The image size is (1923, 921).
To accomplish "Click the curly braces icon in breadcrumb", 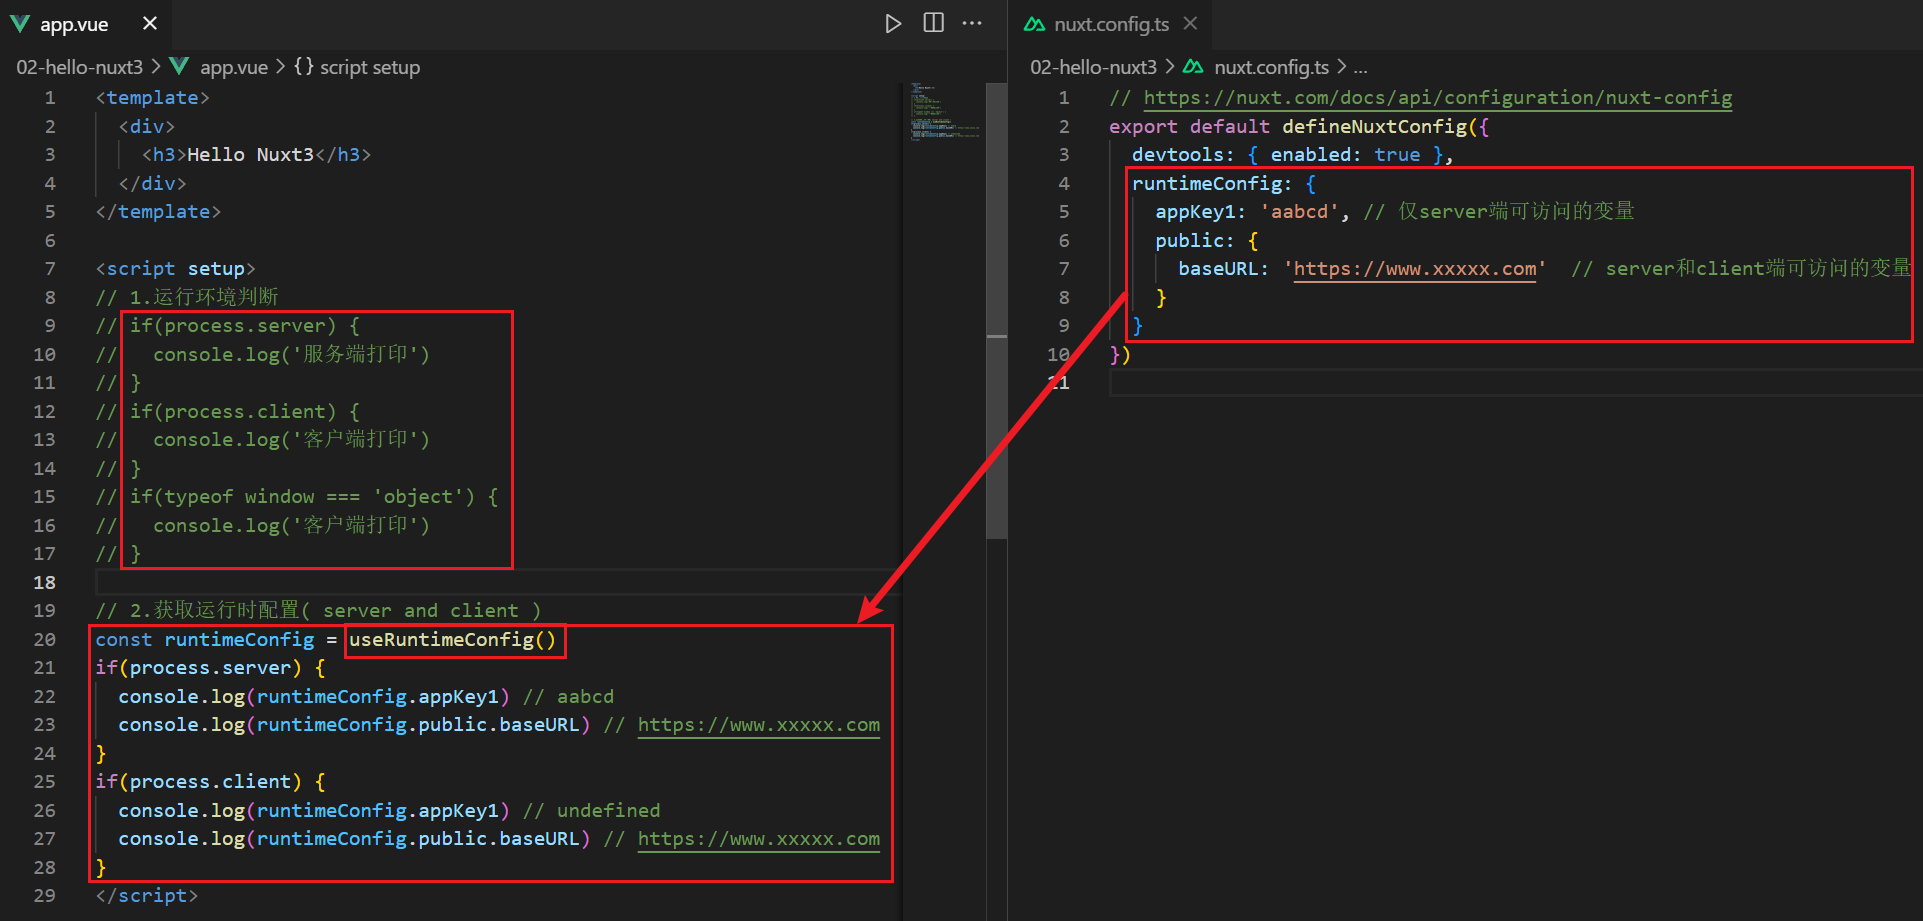I will tap(304, 66).
